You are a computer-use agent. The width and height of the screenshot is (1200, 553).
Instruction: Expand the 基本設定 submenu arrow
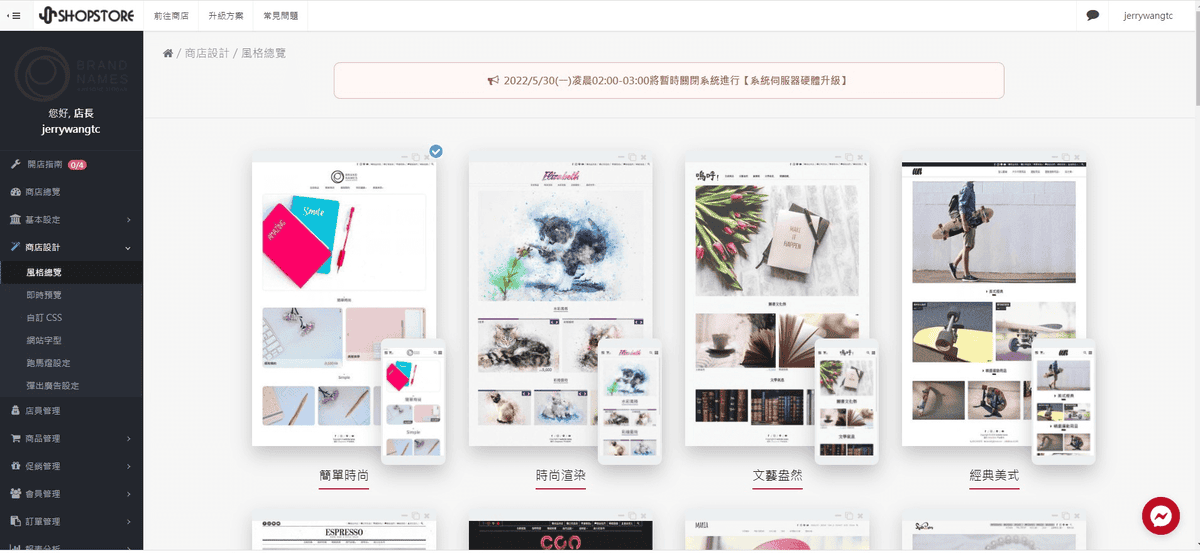click(129, 220)
